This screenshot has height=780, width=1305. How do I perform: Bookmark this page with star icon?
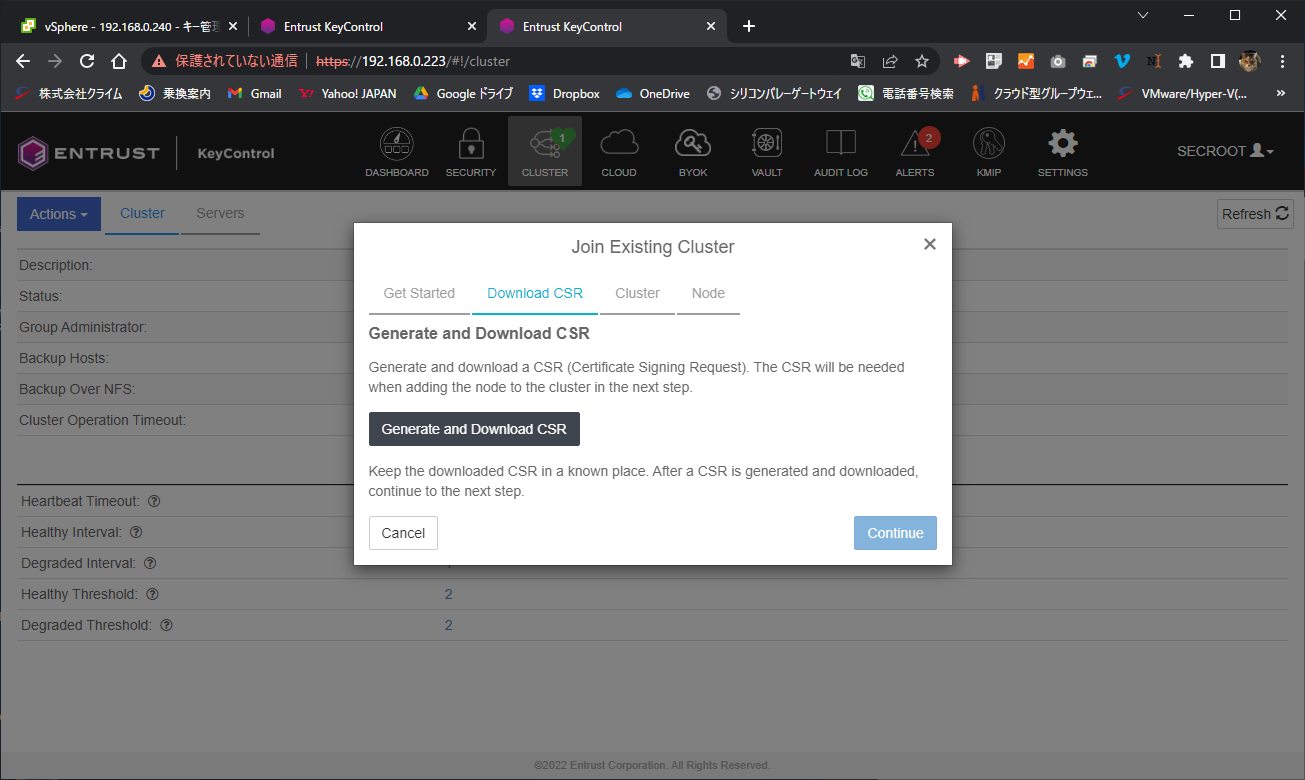pyautogui.click(x=922, y=61)
